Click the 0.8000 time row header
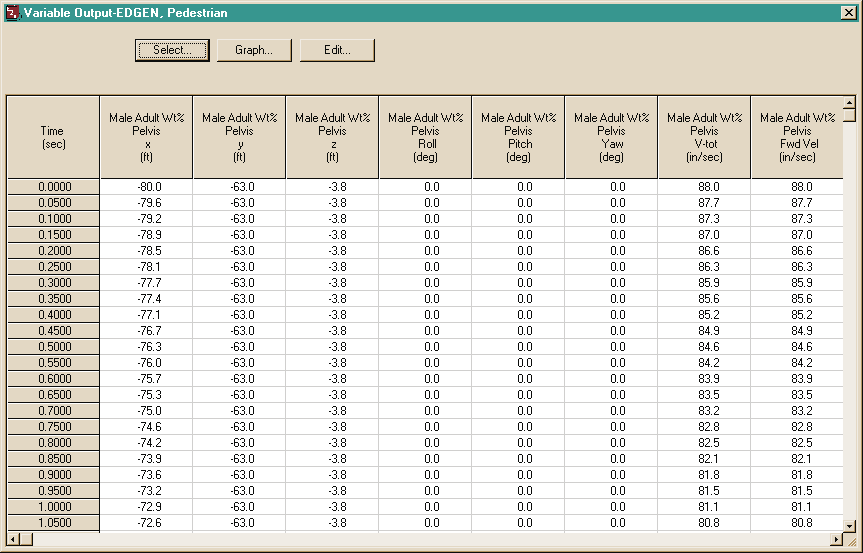863x553 pixels. (x=53, y=442)
